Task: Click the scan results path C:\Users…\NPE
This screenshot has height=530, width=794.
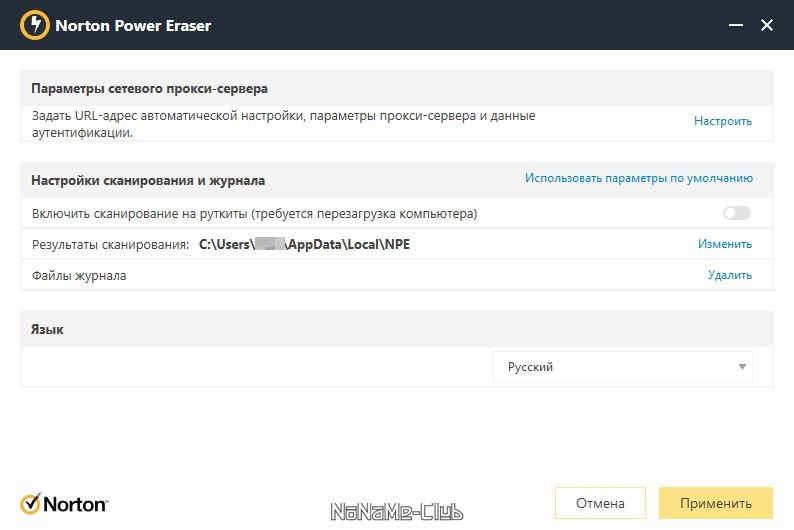Action: tap(304, 244)
